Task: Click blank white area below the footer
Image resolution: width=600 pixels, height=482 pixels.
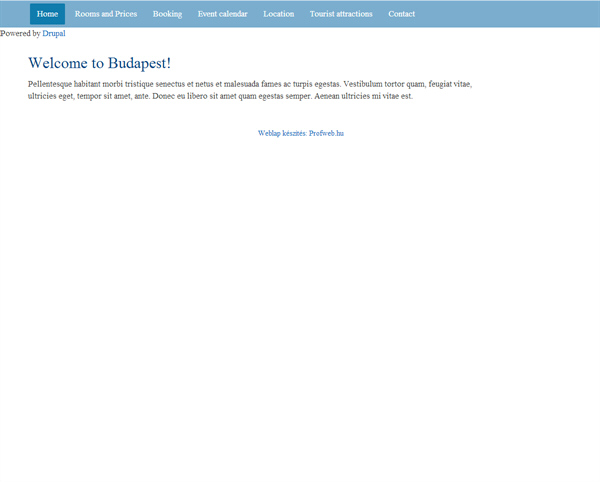Action: tap(300, 306)
